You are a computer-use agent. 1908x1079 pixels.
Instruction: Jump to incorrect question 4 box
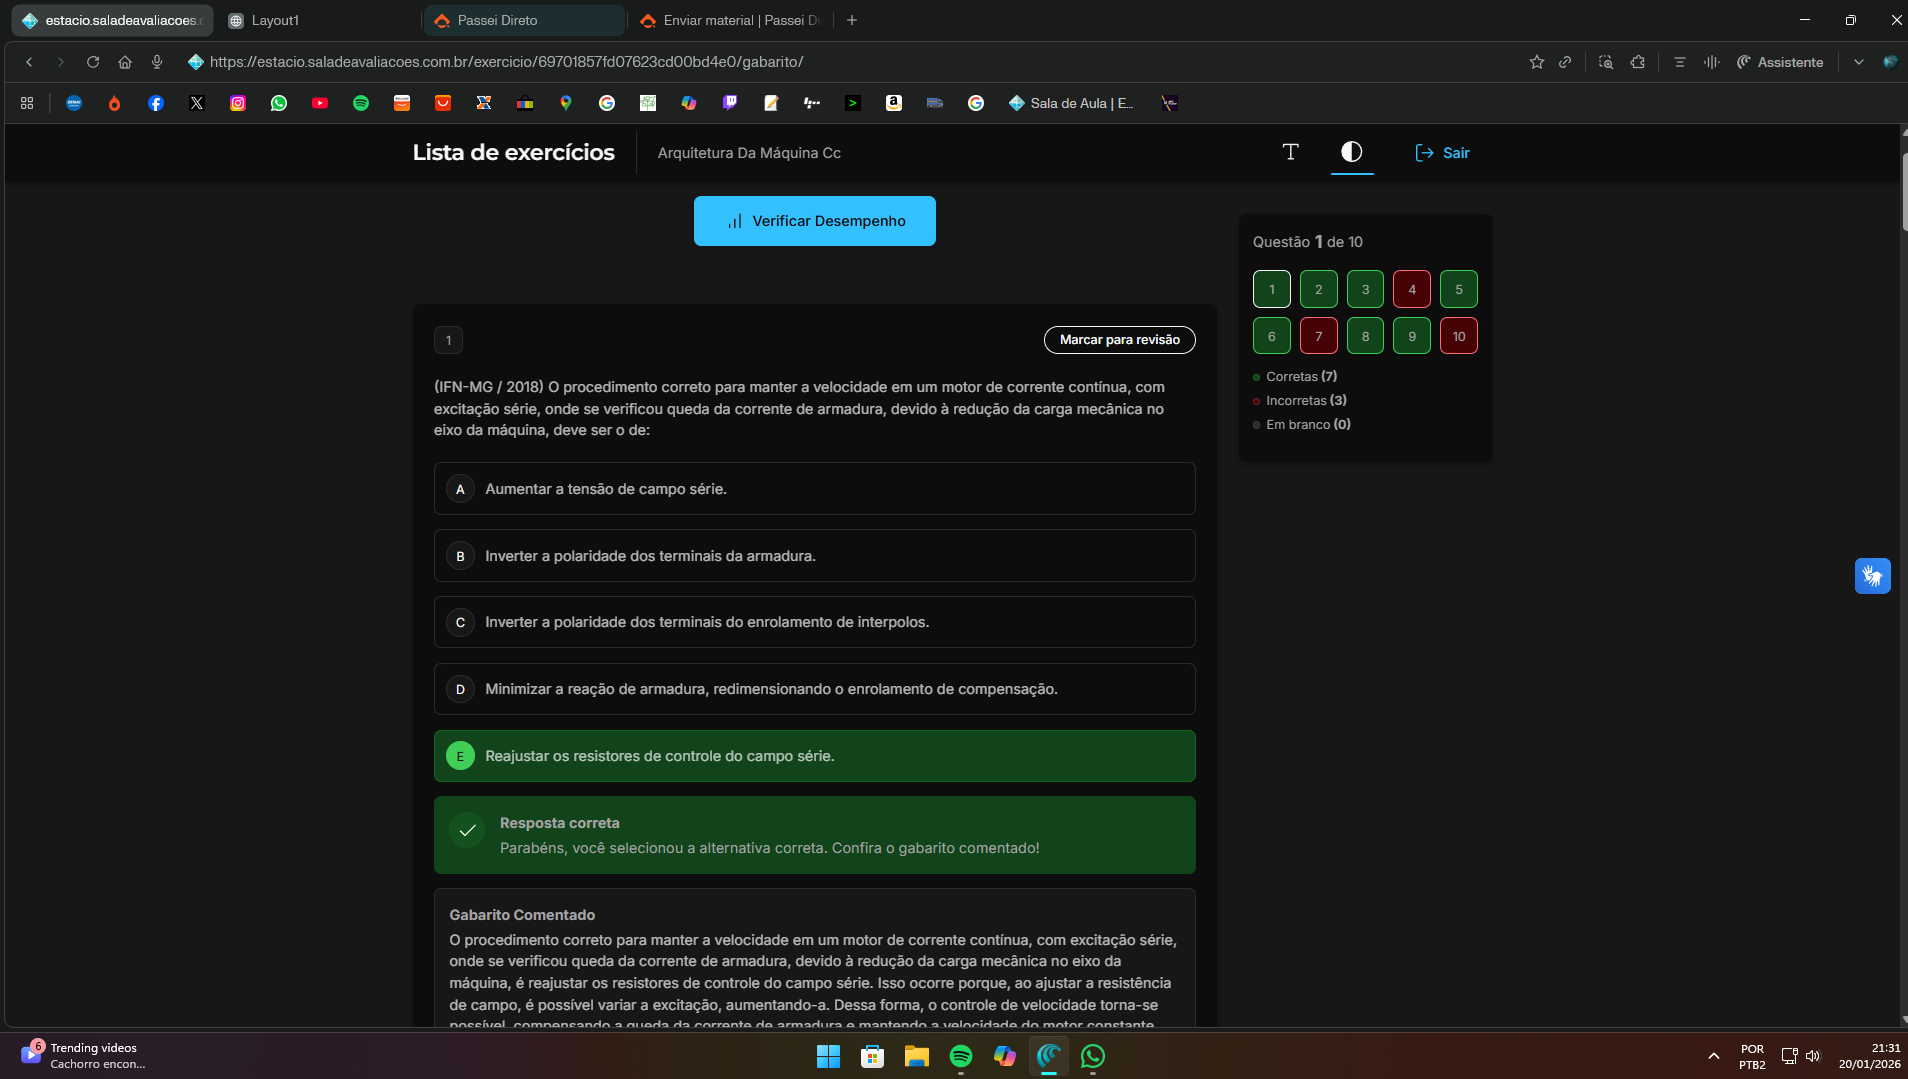(1411, 289)
